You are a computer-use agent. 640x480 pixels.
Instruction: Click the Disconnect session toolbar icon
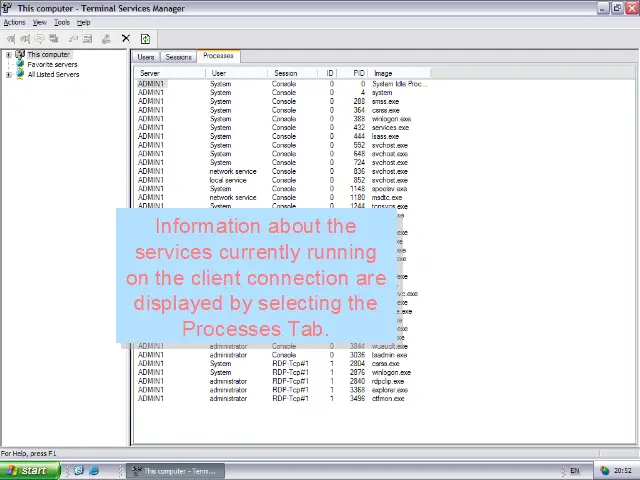(25, 39)
